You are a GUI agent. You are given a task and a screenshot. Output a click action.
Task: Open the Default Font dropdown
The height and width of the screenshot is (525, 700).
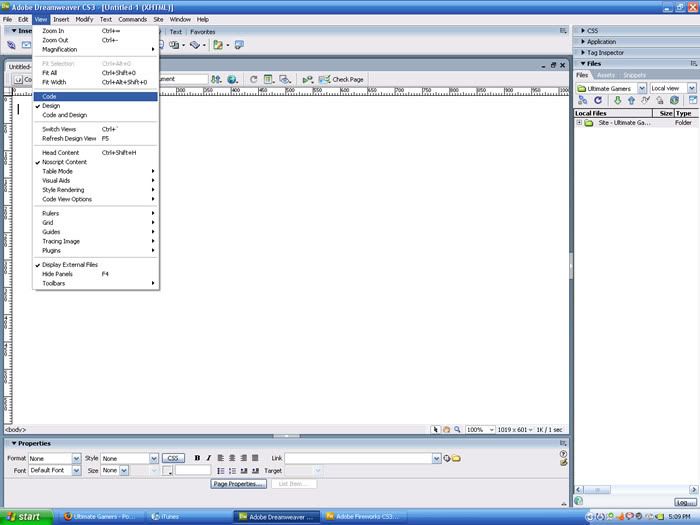click(76, 471)
